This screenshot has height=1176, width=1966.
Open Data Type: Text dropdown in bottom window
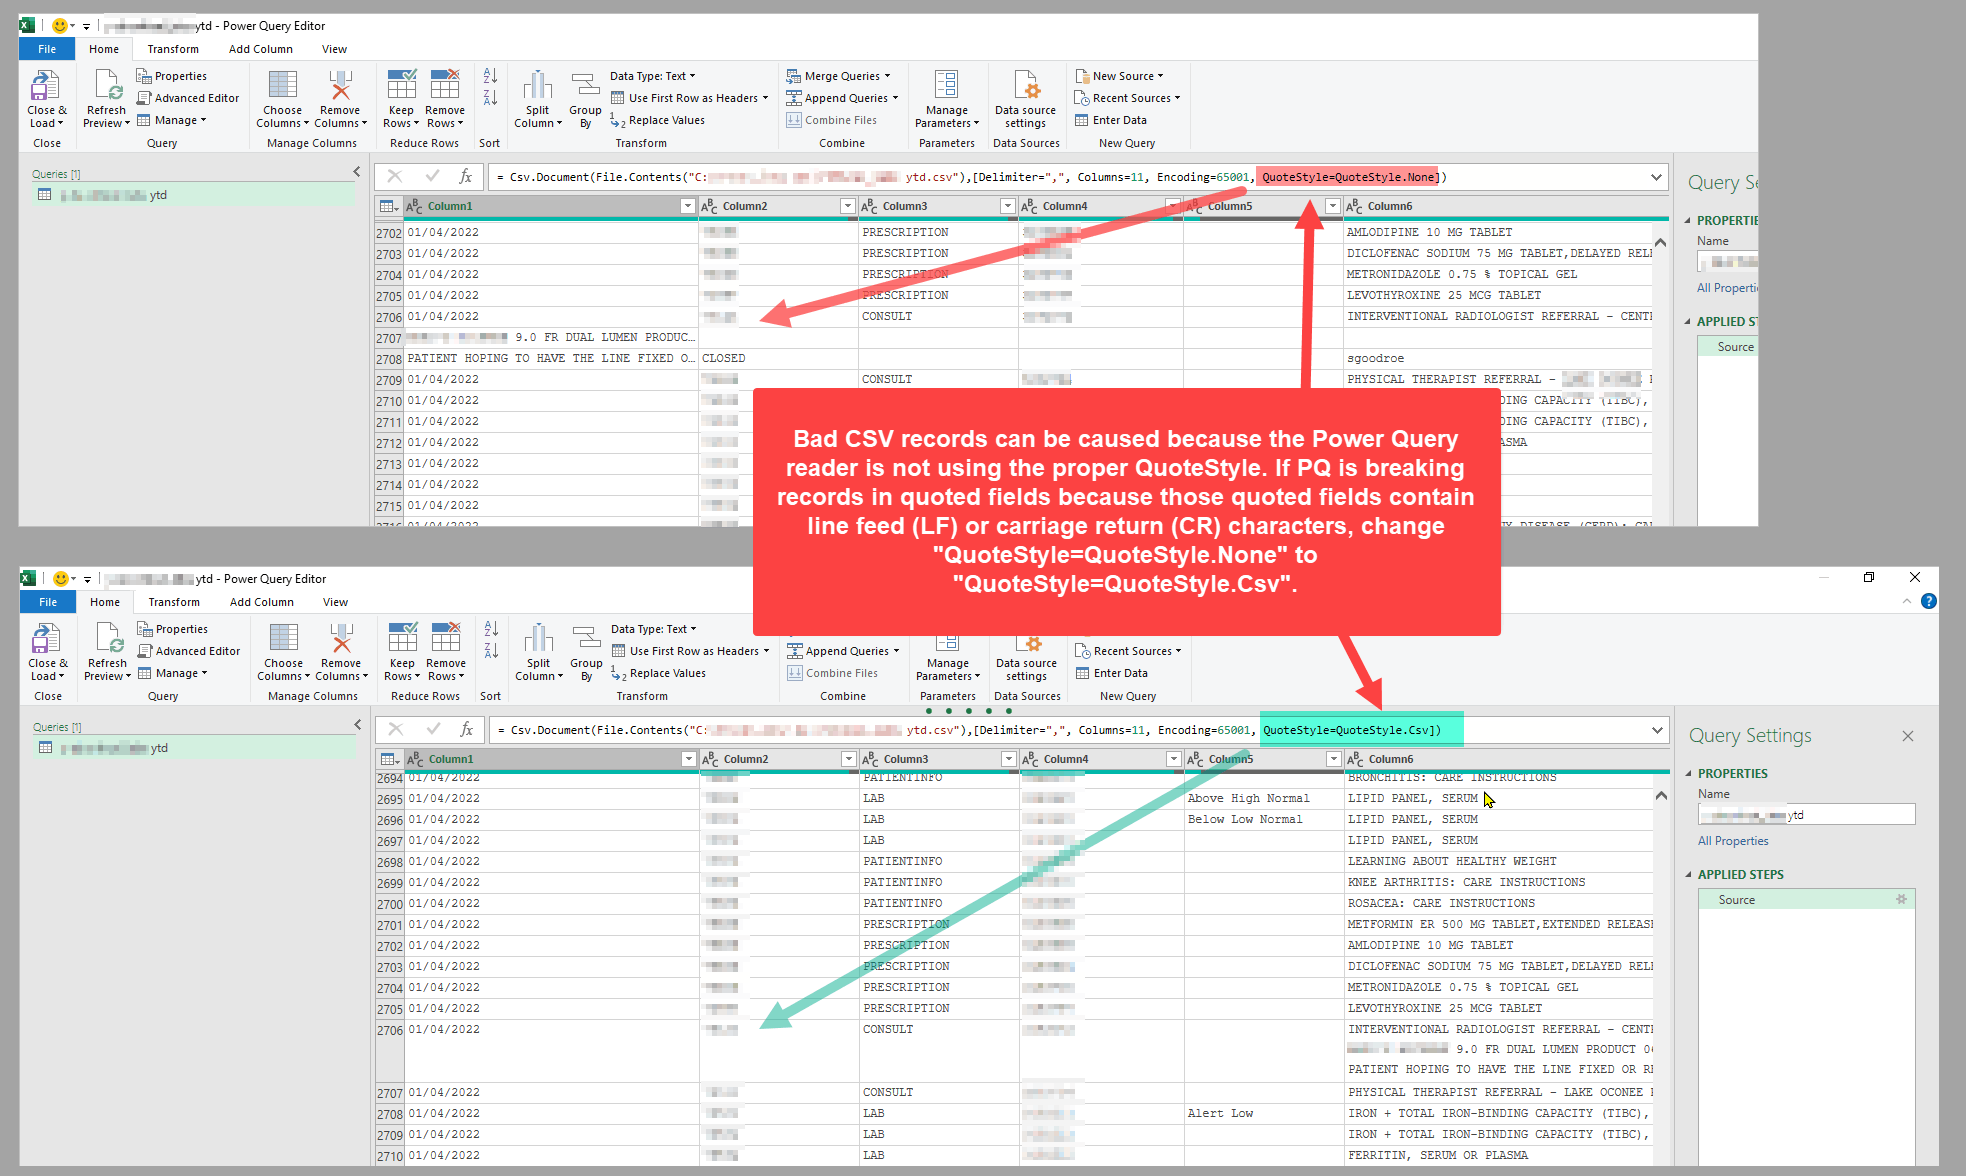click(654, 629)
